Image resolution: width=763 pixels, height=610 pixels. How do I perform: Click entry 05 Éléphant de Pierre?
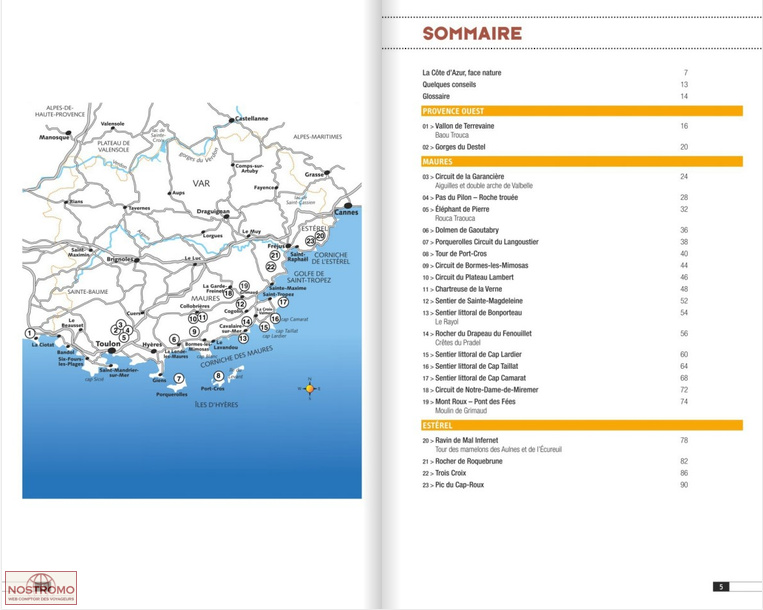click(x=456, y=209)
